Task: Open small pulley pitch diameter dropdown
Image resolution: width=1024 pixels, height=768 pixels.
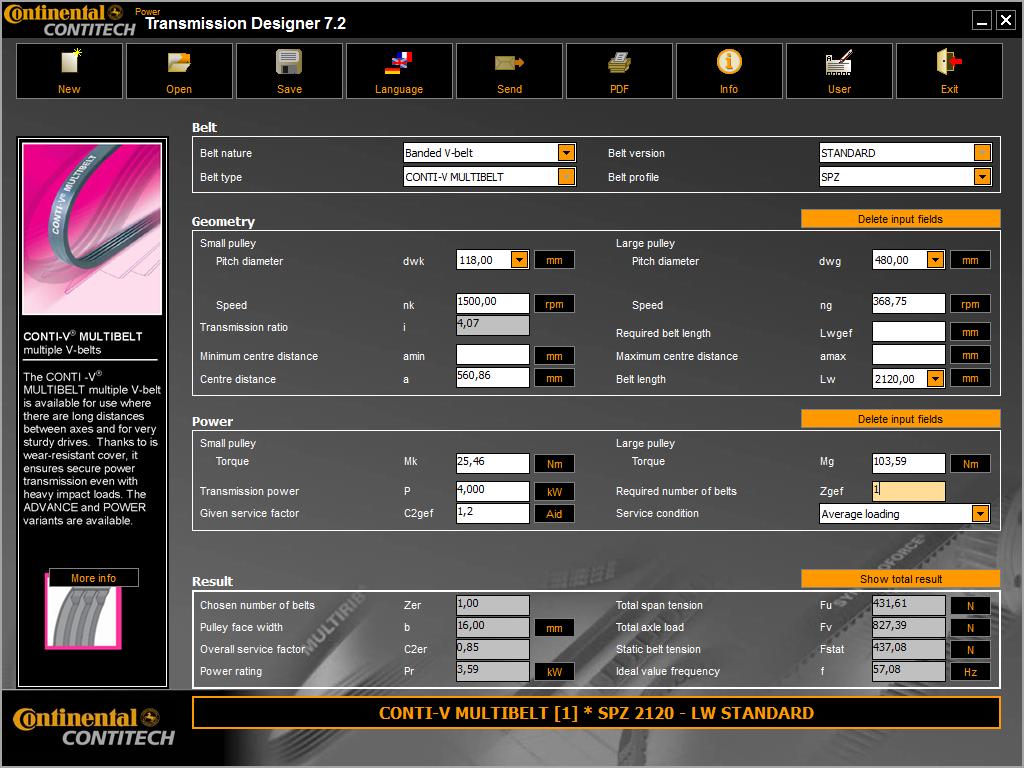Action: 519,260
